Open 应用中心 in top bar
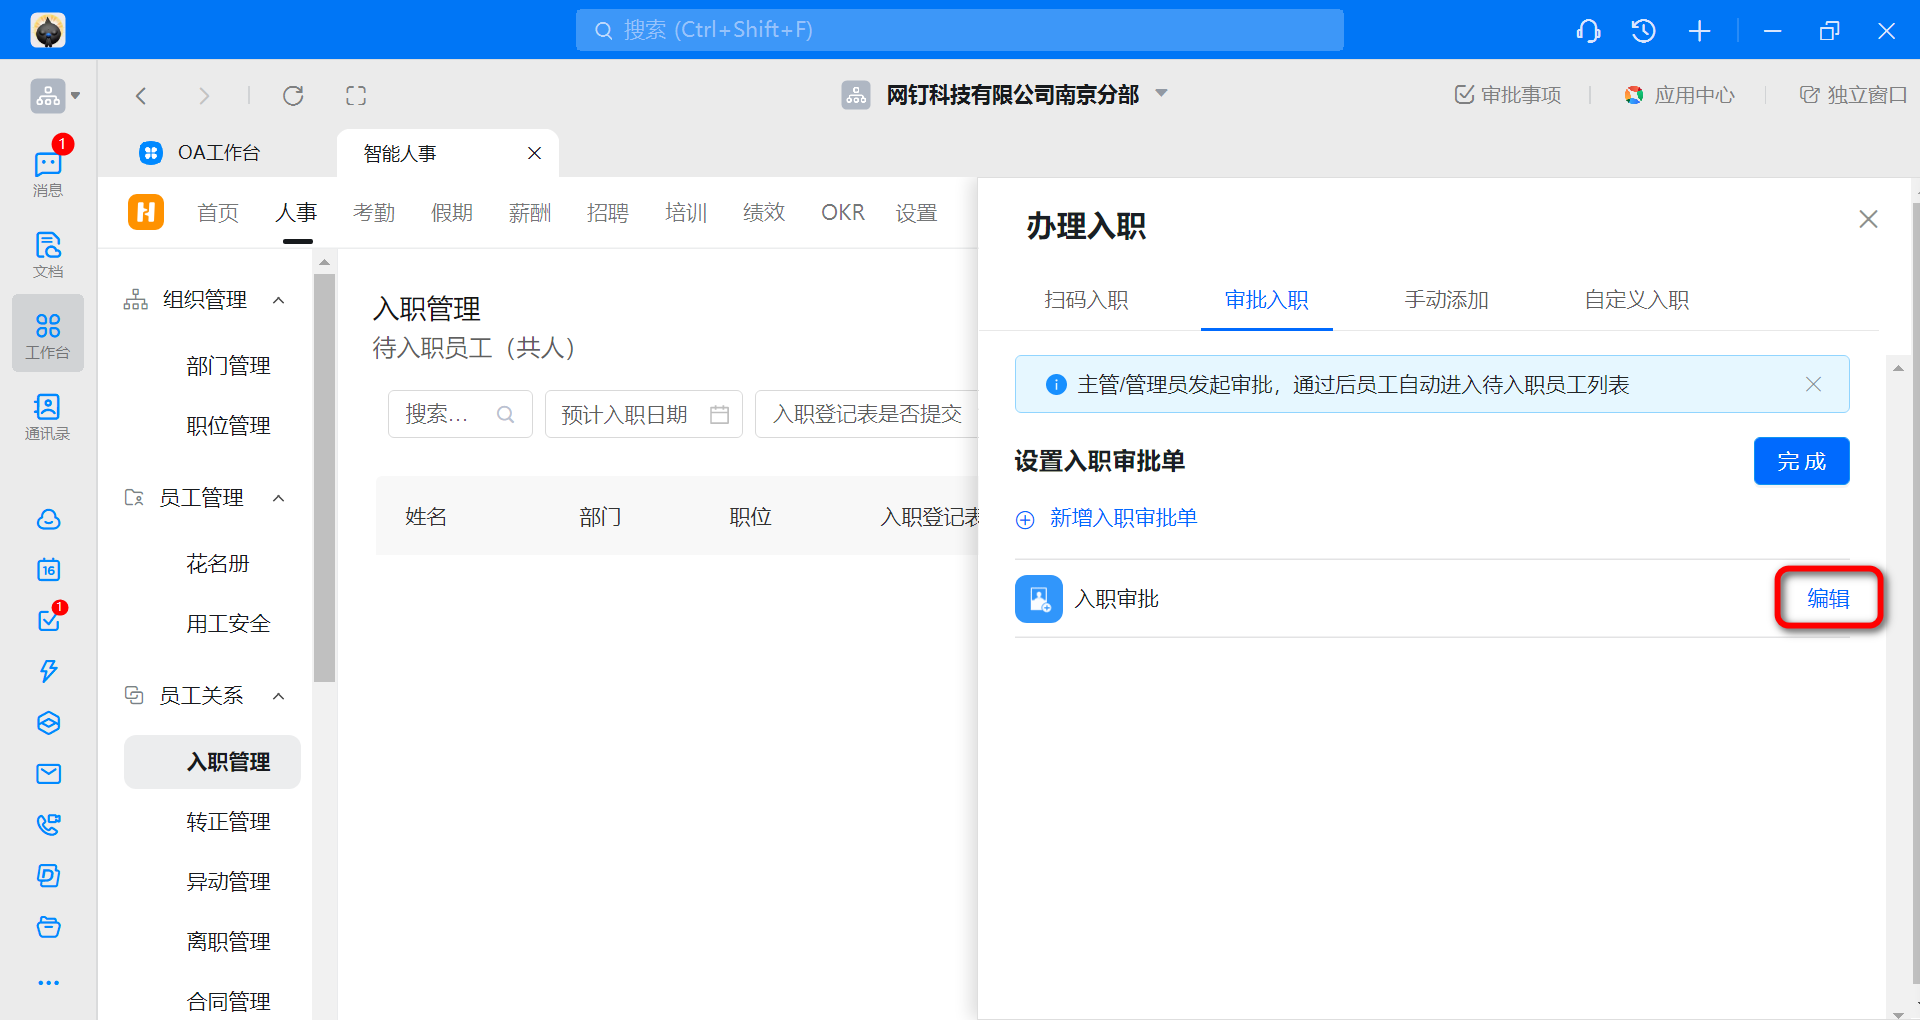 (1679, 95)
